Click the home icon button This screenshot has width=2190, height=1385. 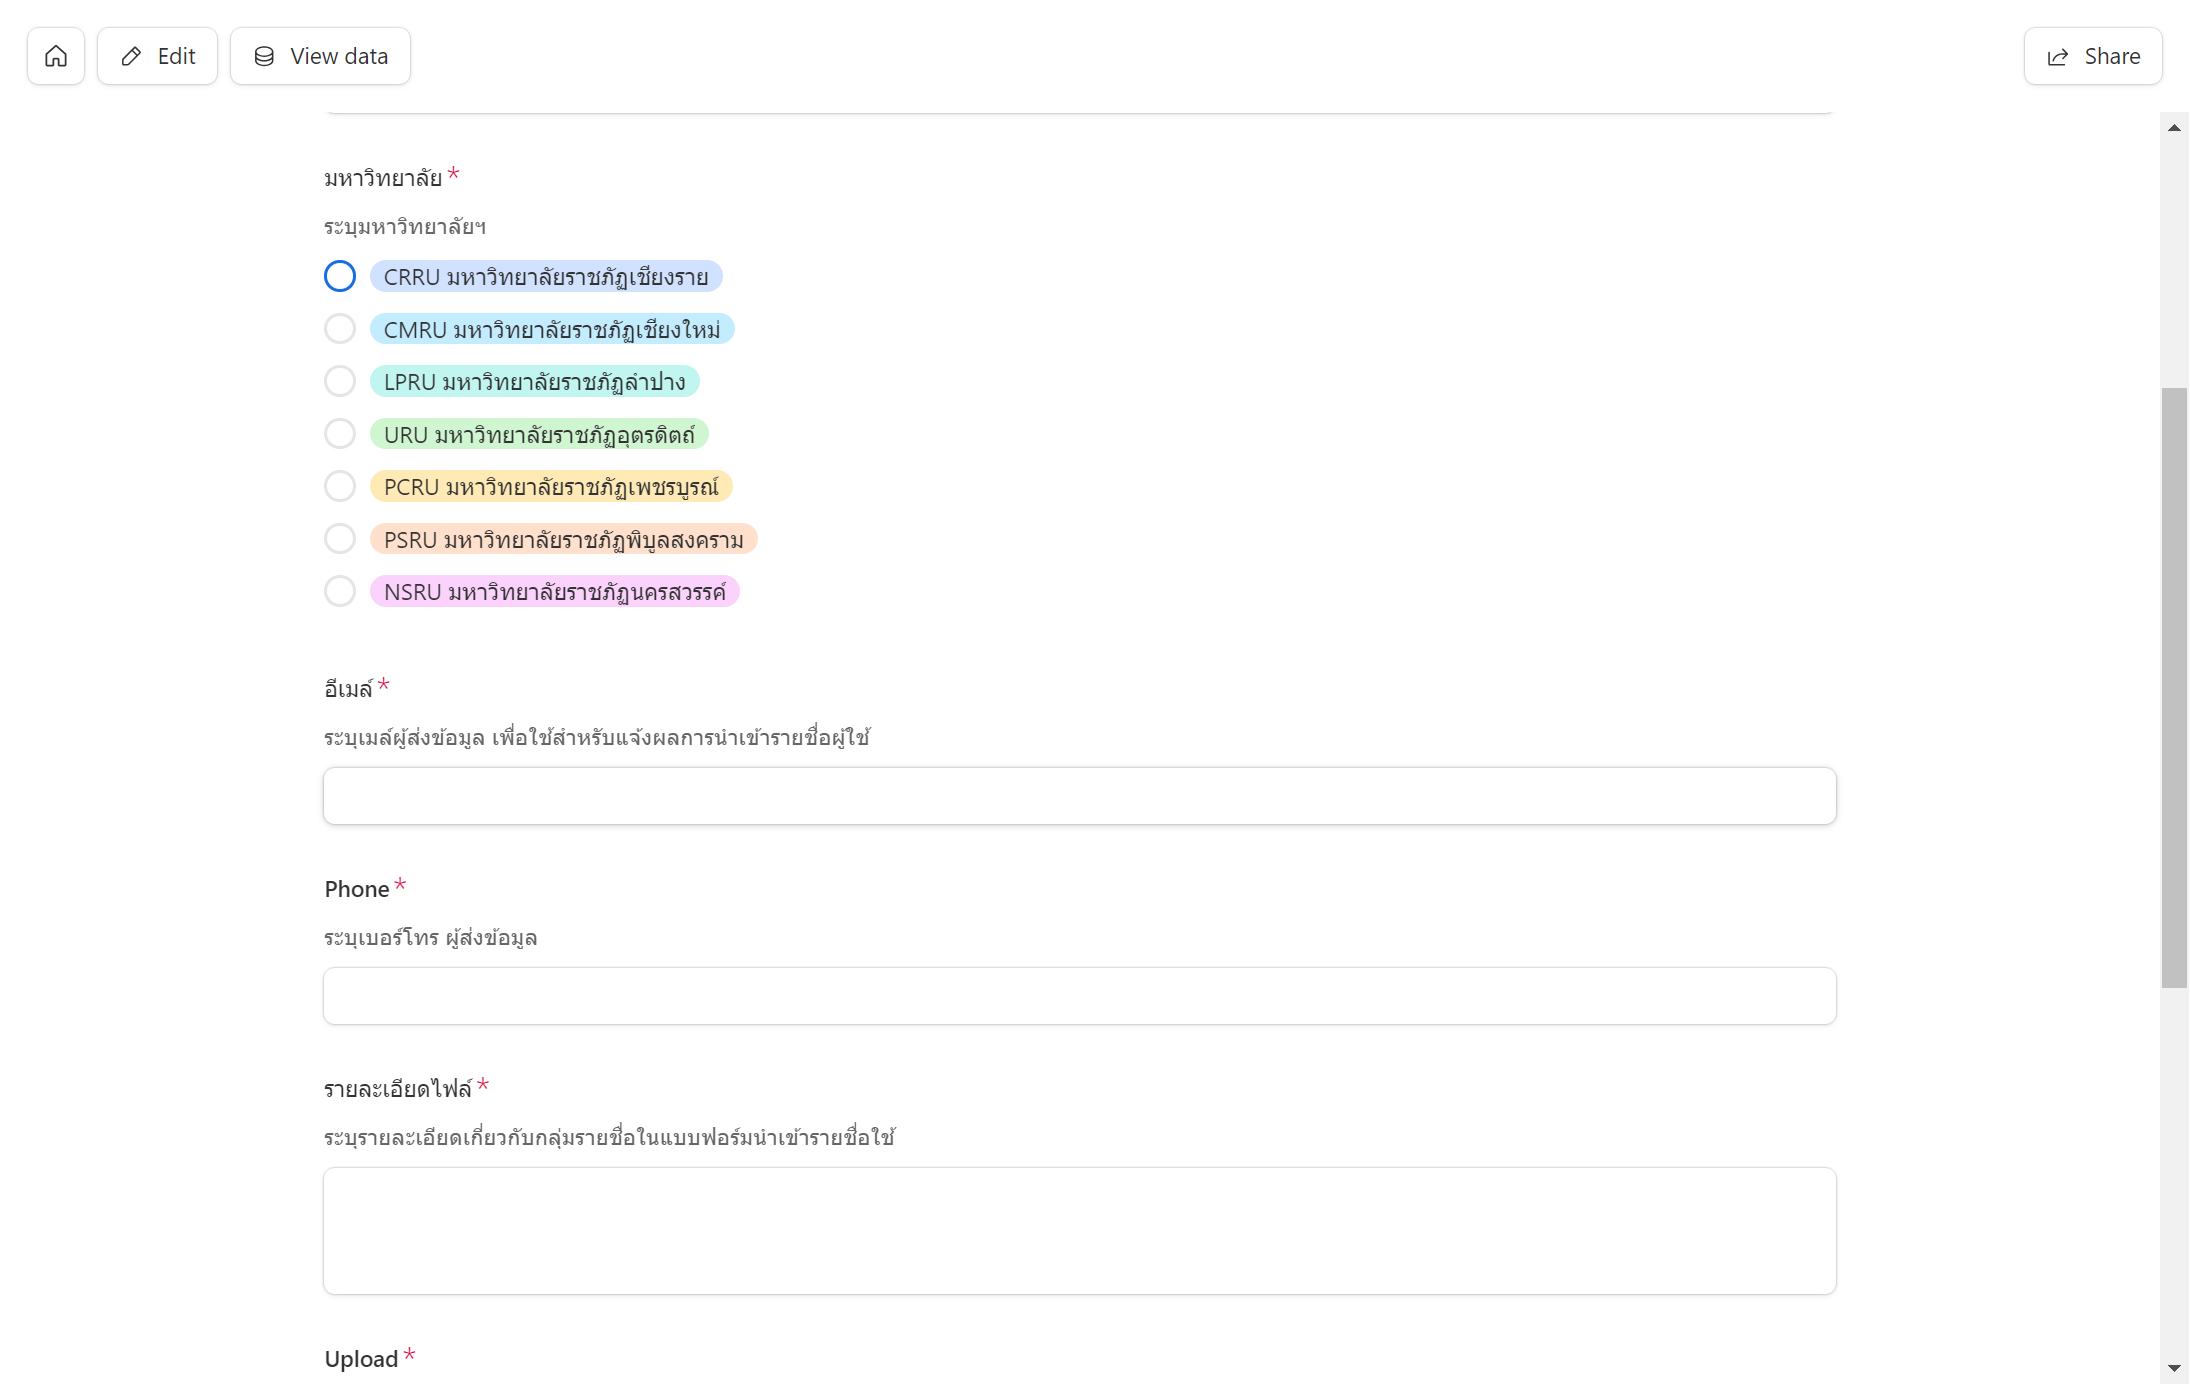(56, 56)
